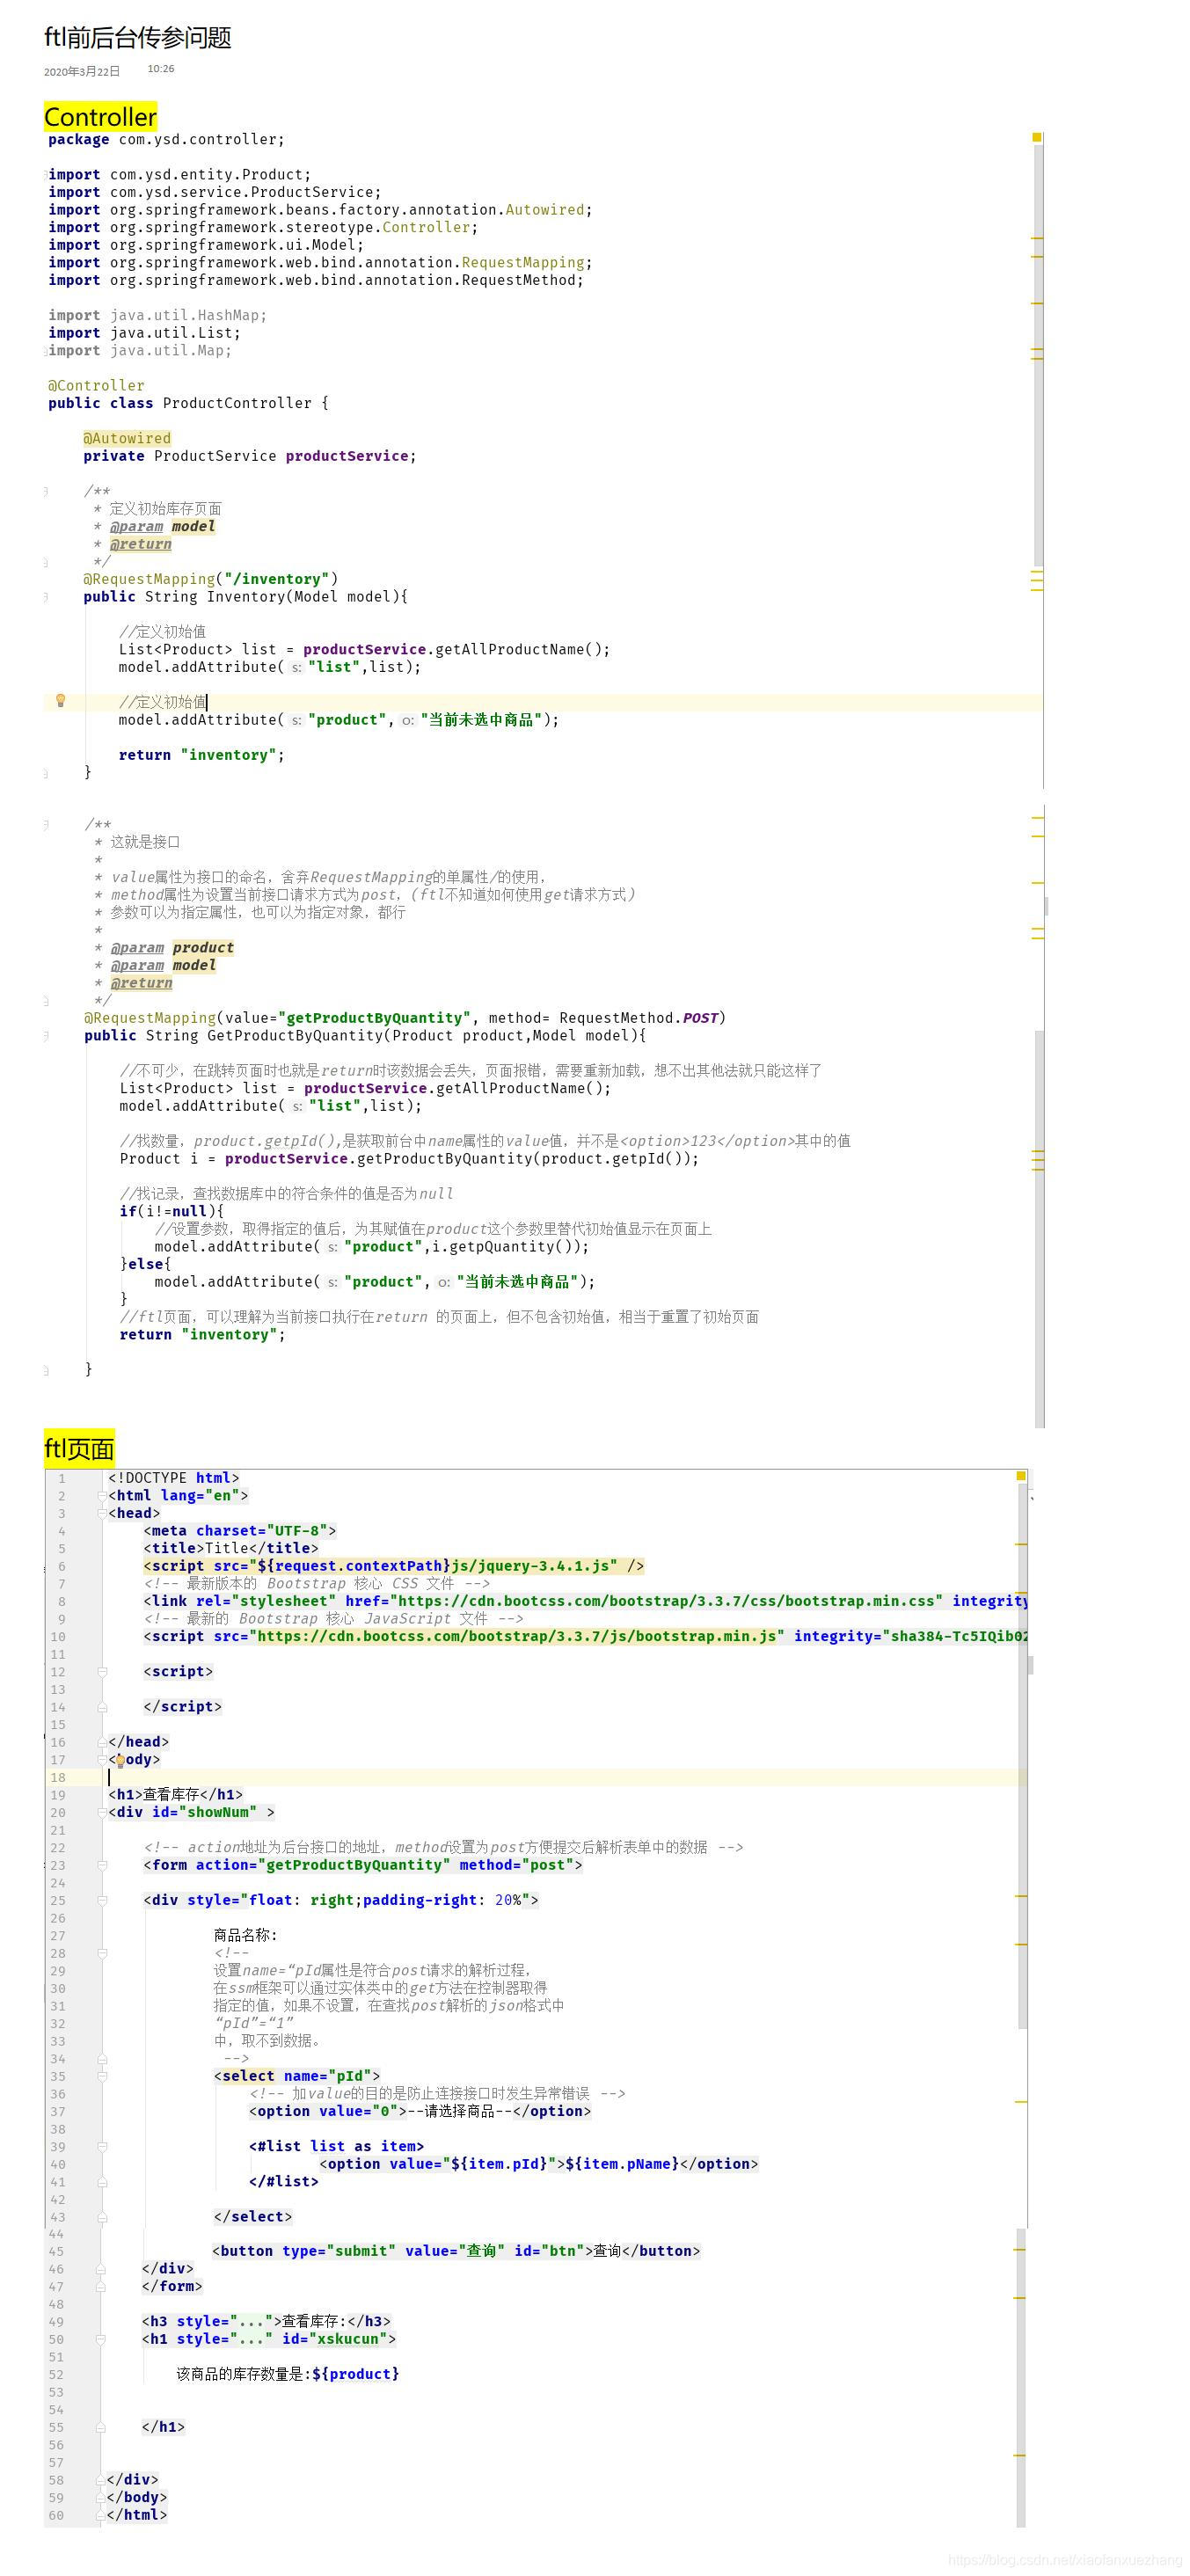Click line number 44 in the gutter
1190x2576 pixels.
click(x=56, y=2235)
